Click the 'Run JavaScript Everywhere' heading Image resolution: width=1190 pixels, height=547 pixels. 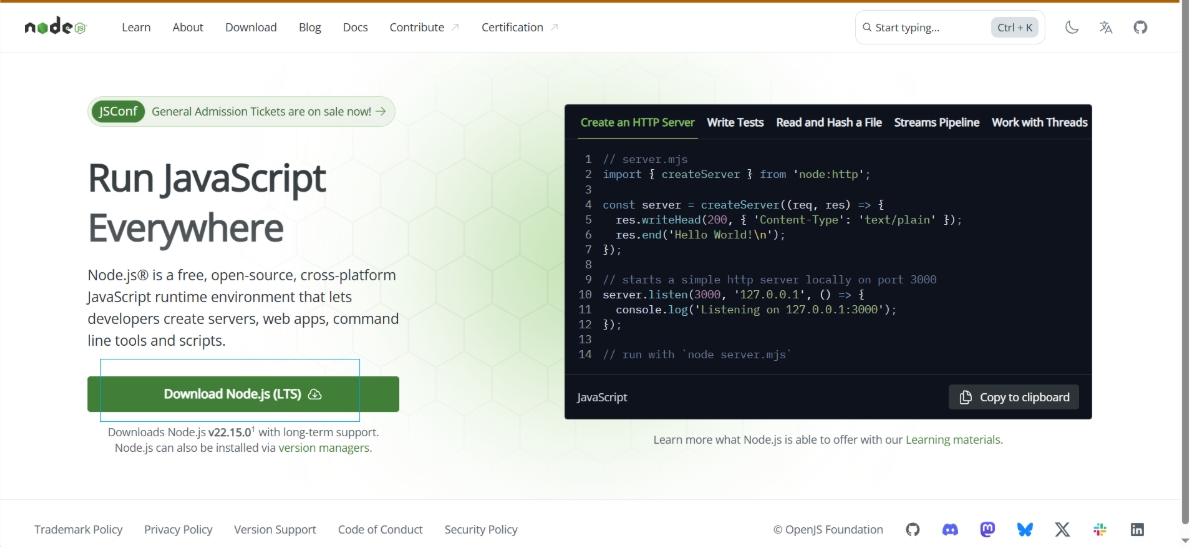pos(207,203)
